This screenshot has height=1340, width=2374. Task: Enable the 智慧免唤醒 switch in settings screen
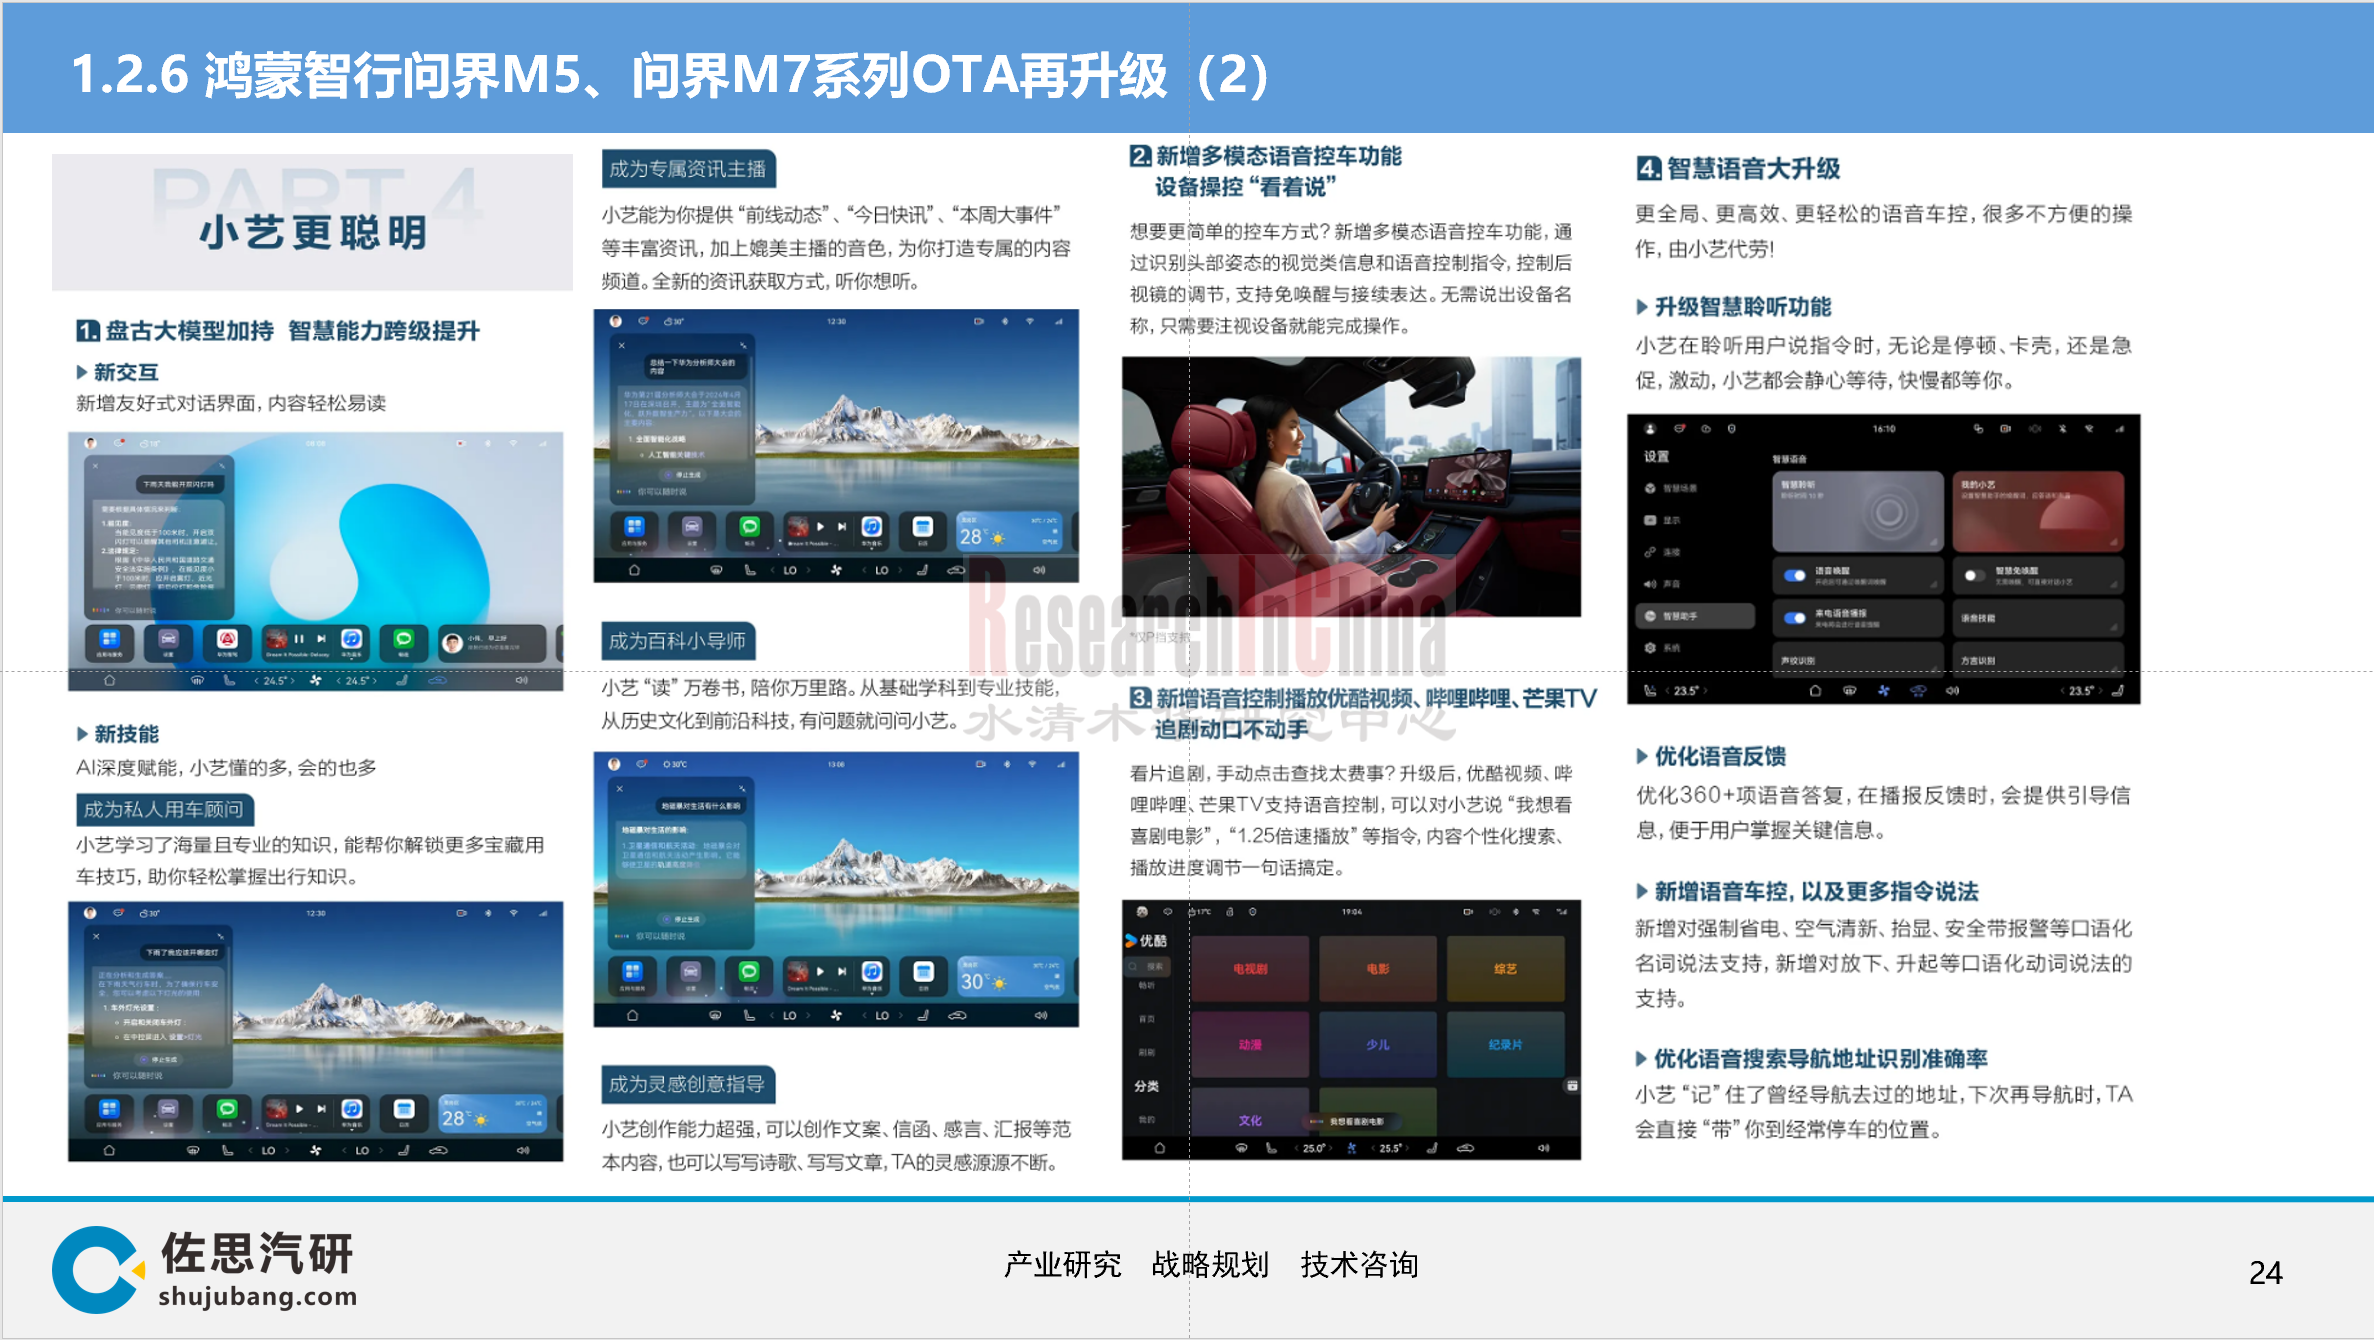[x=1973, y=575]
